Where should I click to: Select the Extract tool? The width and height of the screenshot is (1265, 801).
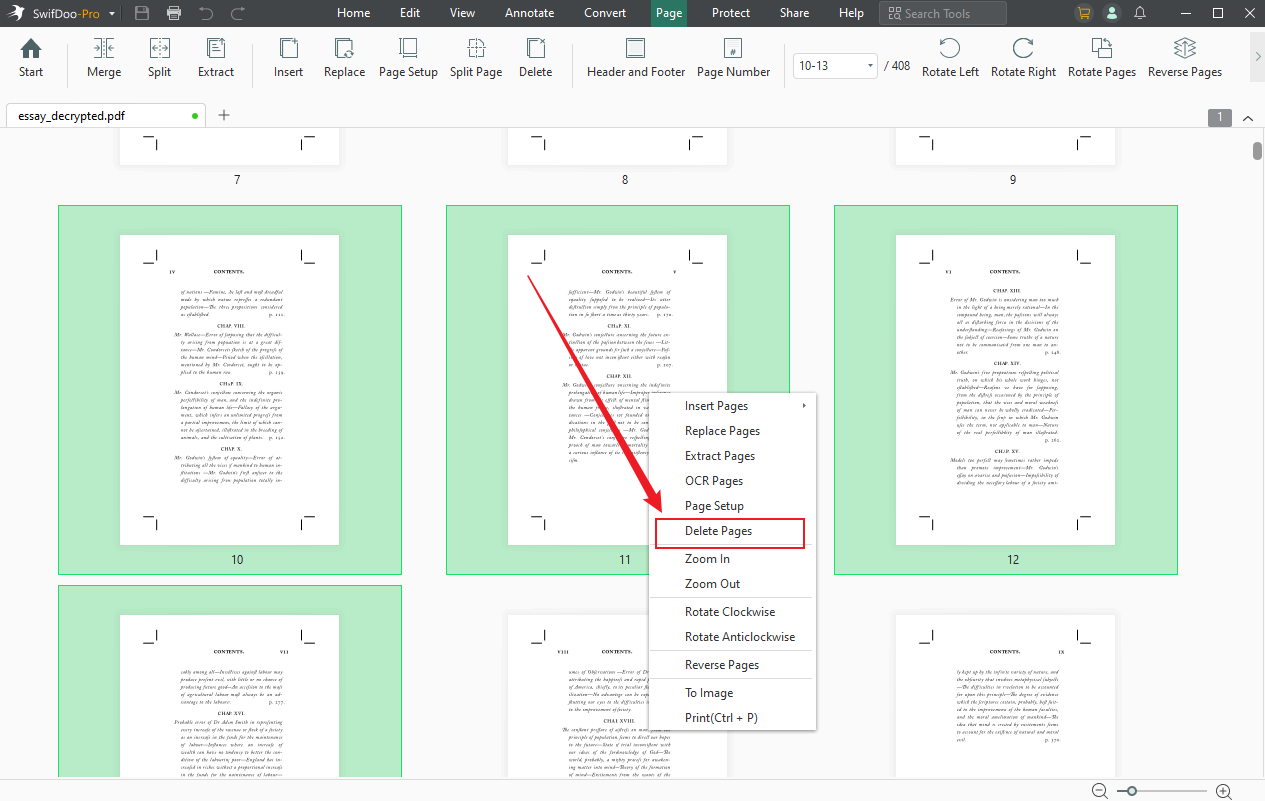(x=215, y=58)
